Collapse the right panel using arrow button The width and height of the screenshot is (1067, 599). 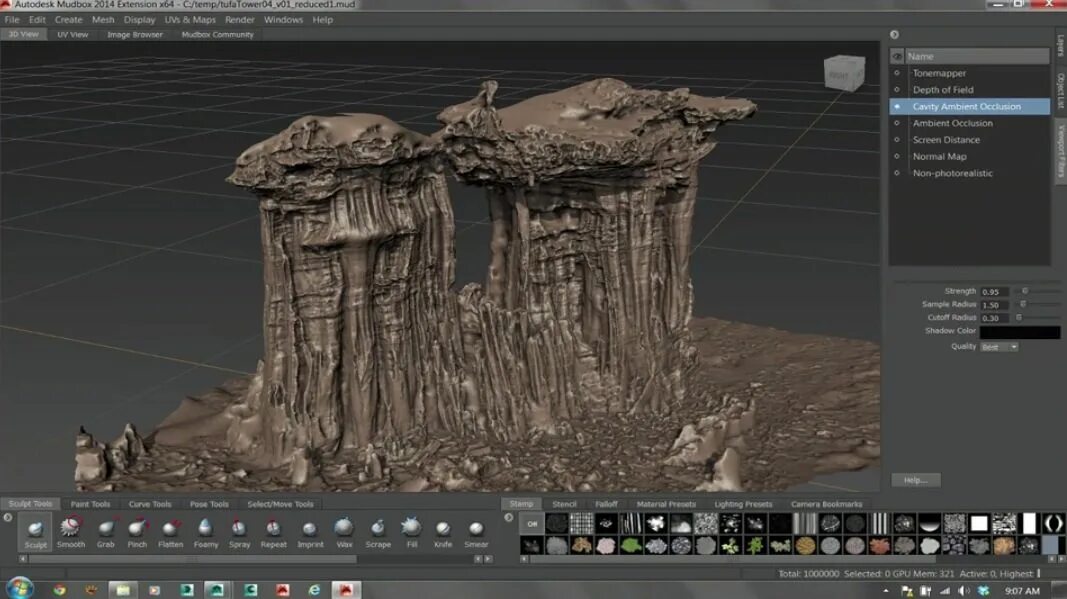[894, 35]
